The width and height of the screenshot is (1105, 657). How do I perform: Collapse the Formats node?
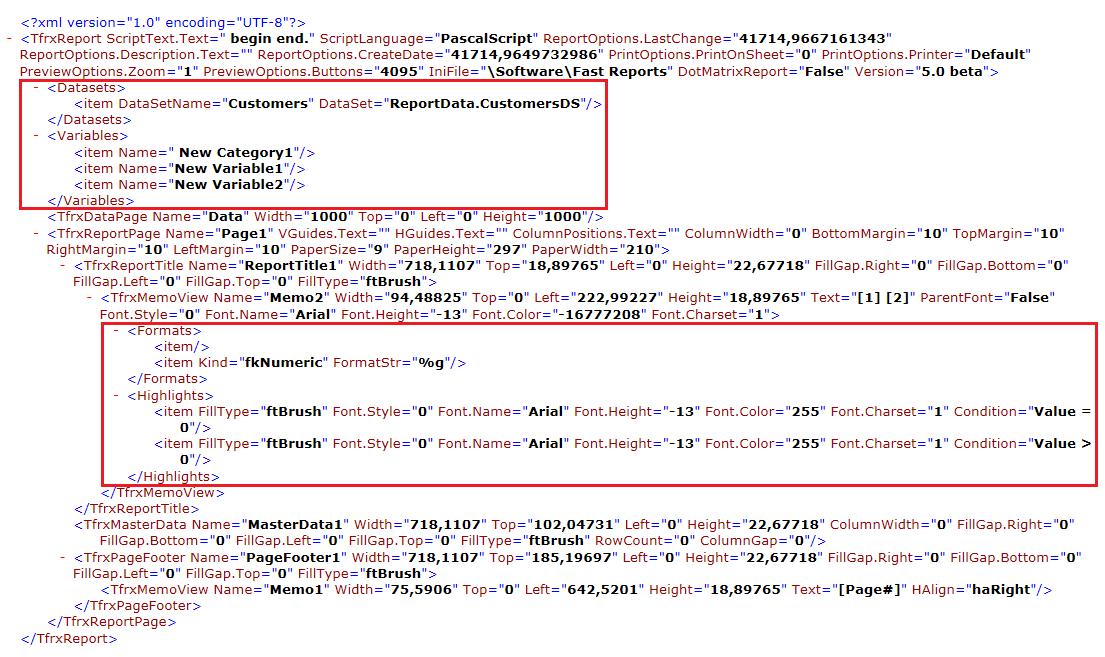[117, 331]
